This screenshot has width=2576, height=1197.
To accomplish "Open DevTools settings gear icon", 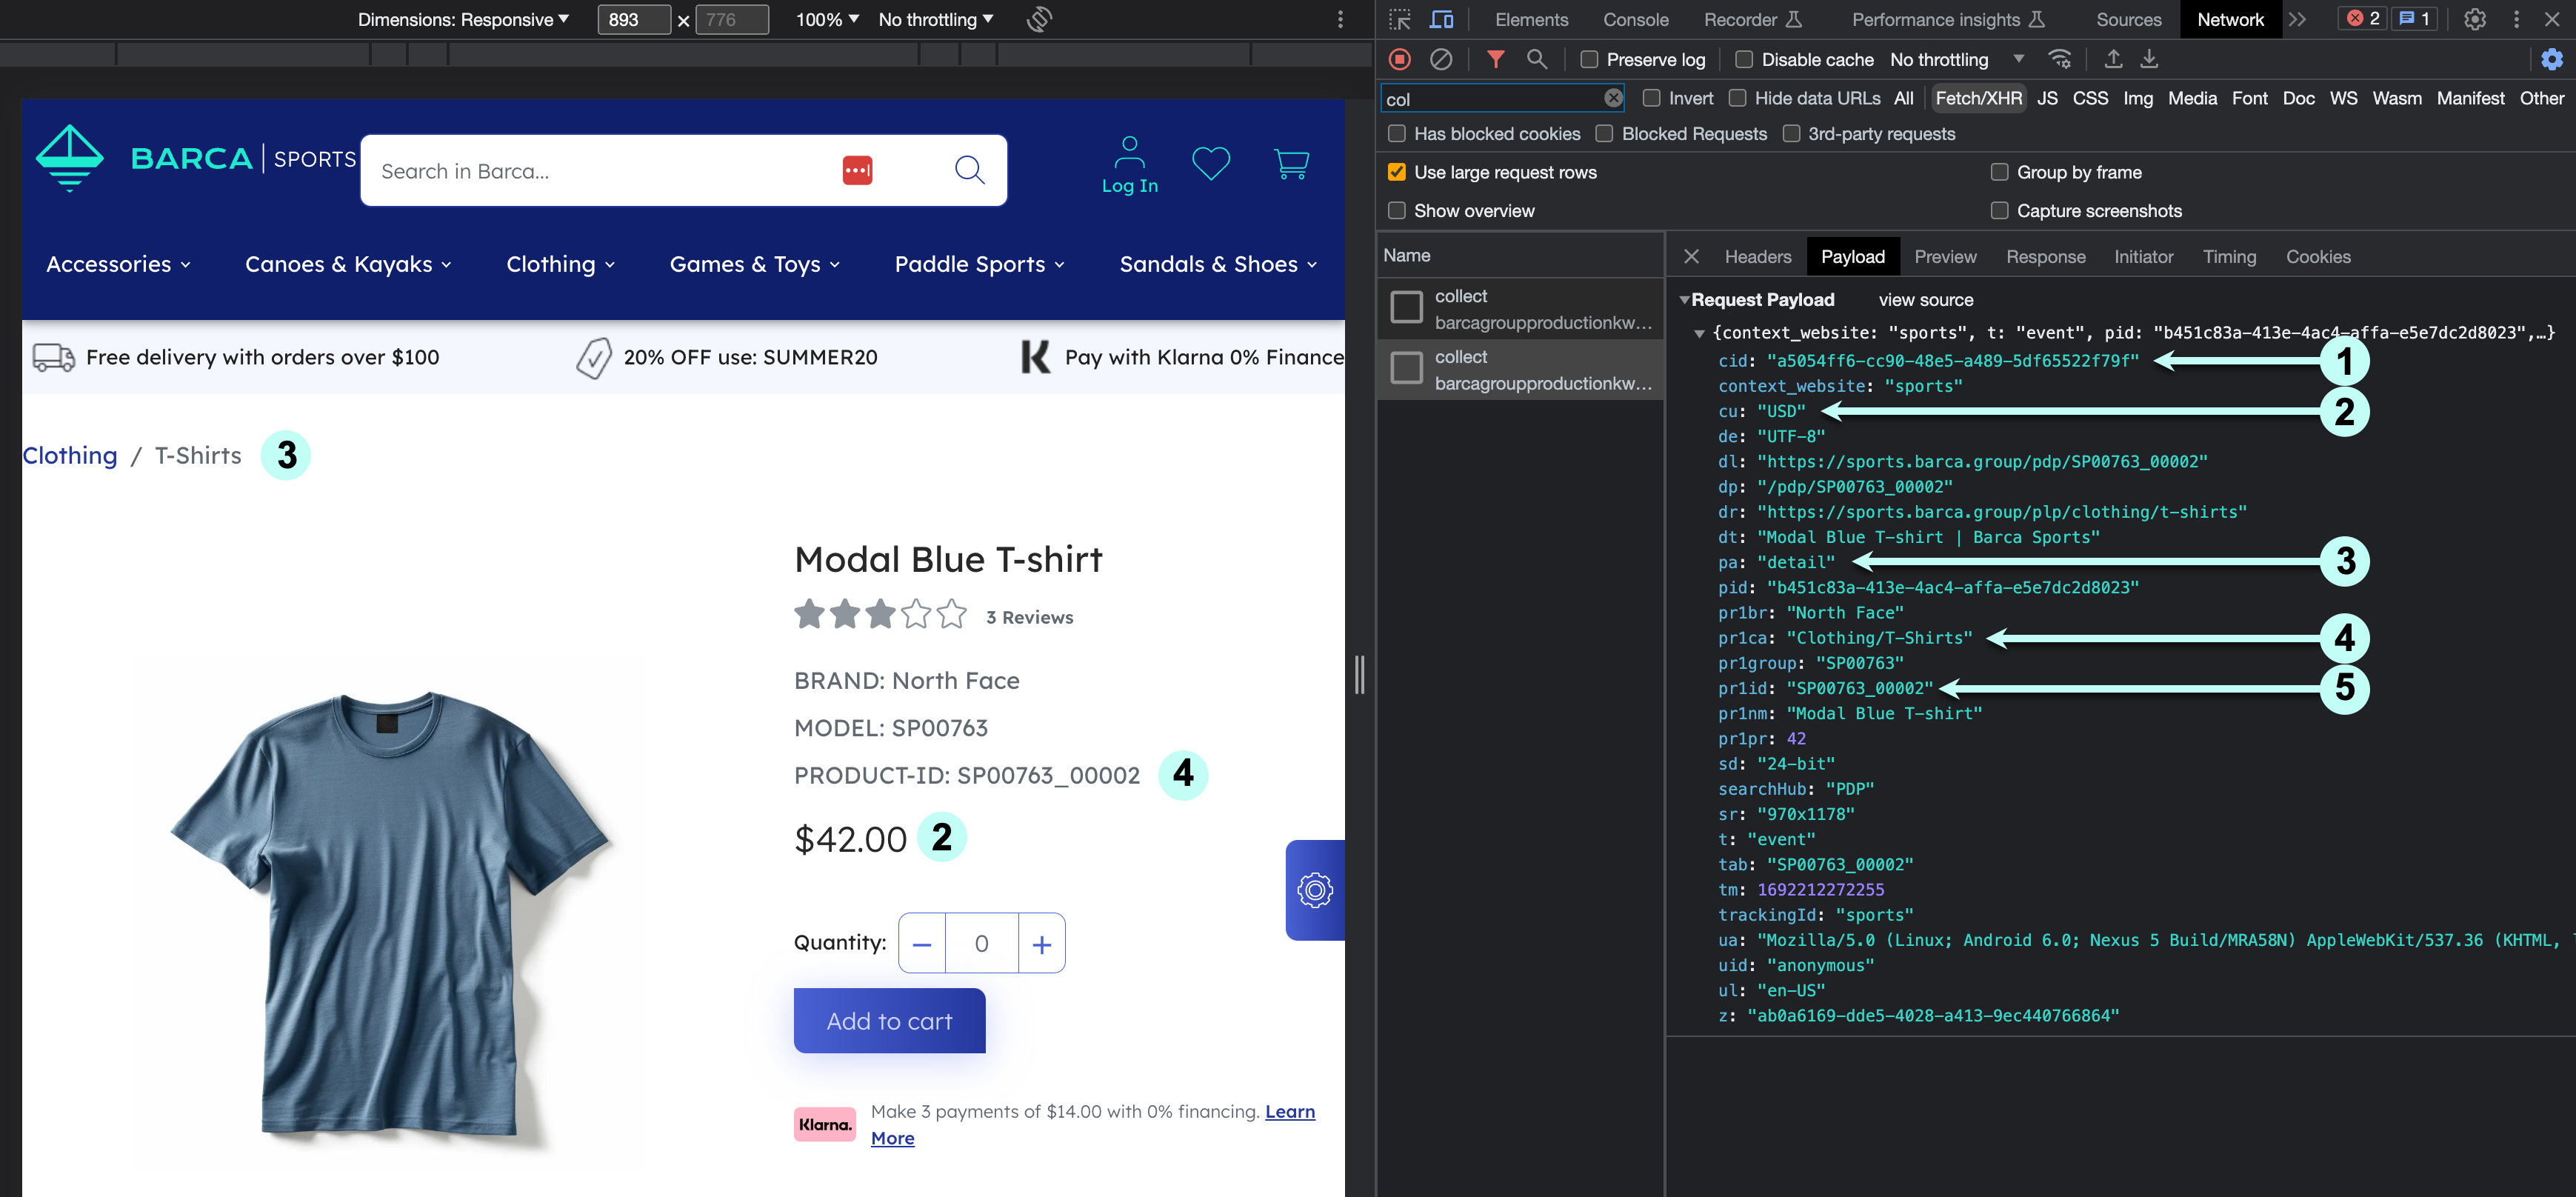I will pos(2475,19).
